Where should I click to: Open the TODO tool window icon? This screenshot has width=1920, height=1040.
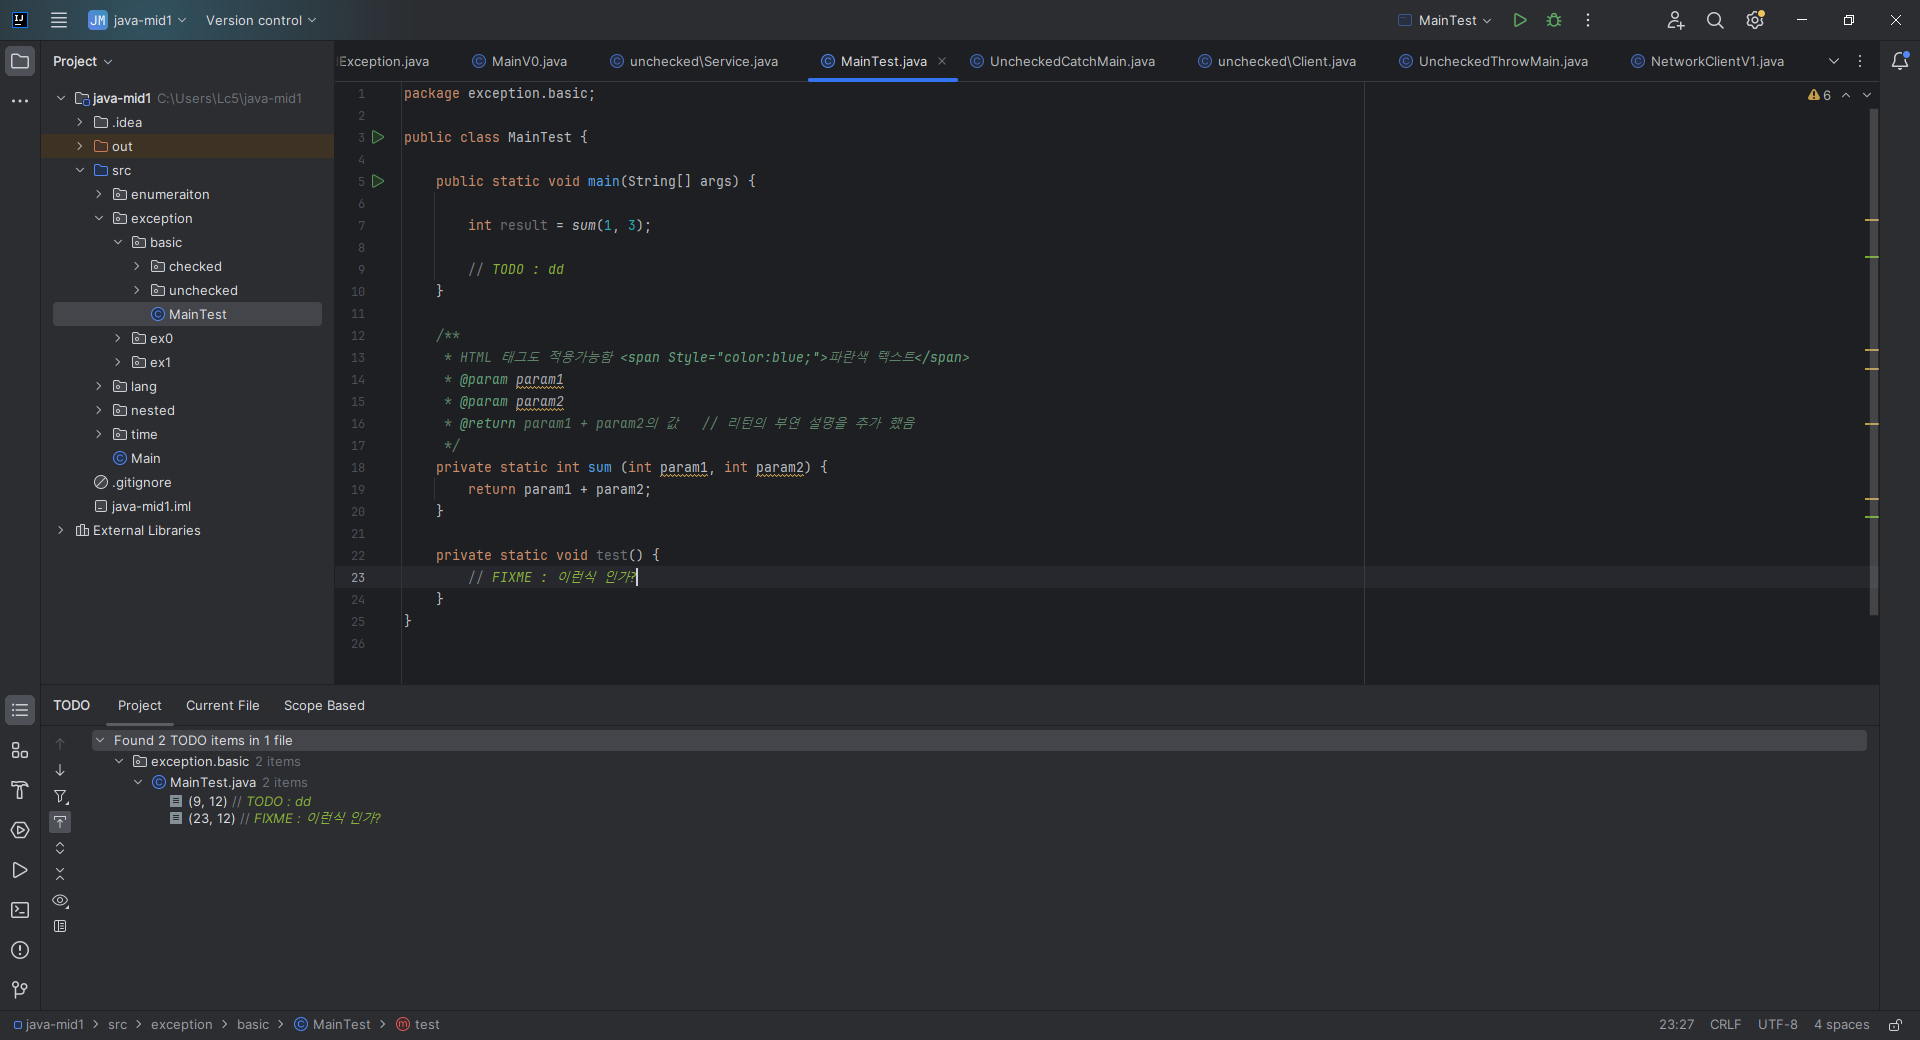tap(20, 710)
